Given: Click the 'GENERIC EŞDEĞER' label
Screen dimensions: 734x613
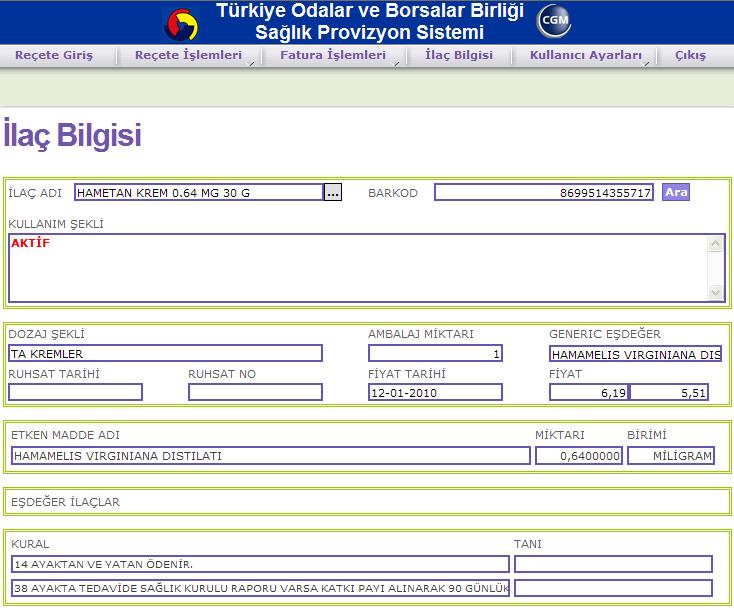Looking at the screenshot, I should coord(605,334).
